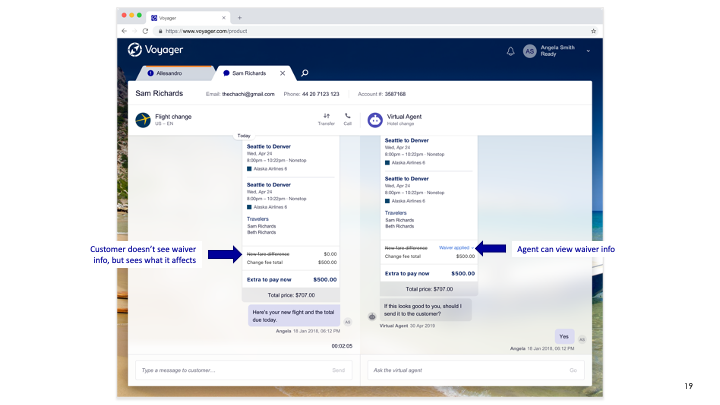Open a new browser tab with plus
720x405 pixels.
240,18
